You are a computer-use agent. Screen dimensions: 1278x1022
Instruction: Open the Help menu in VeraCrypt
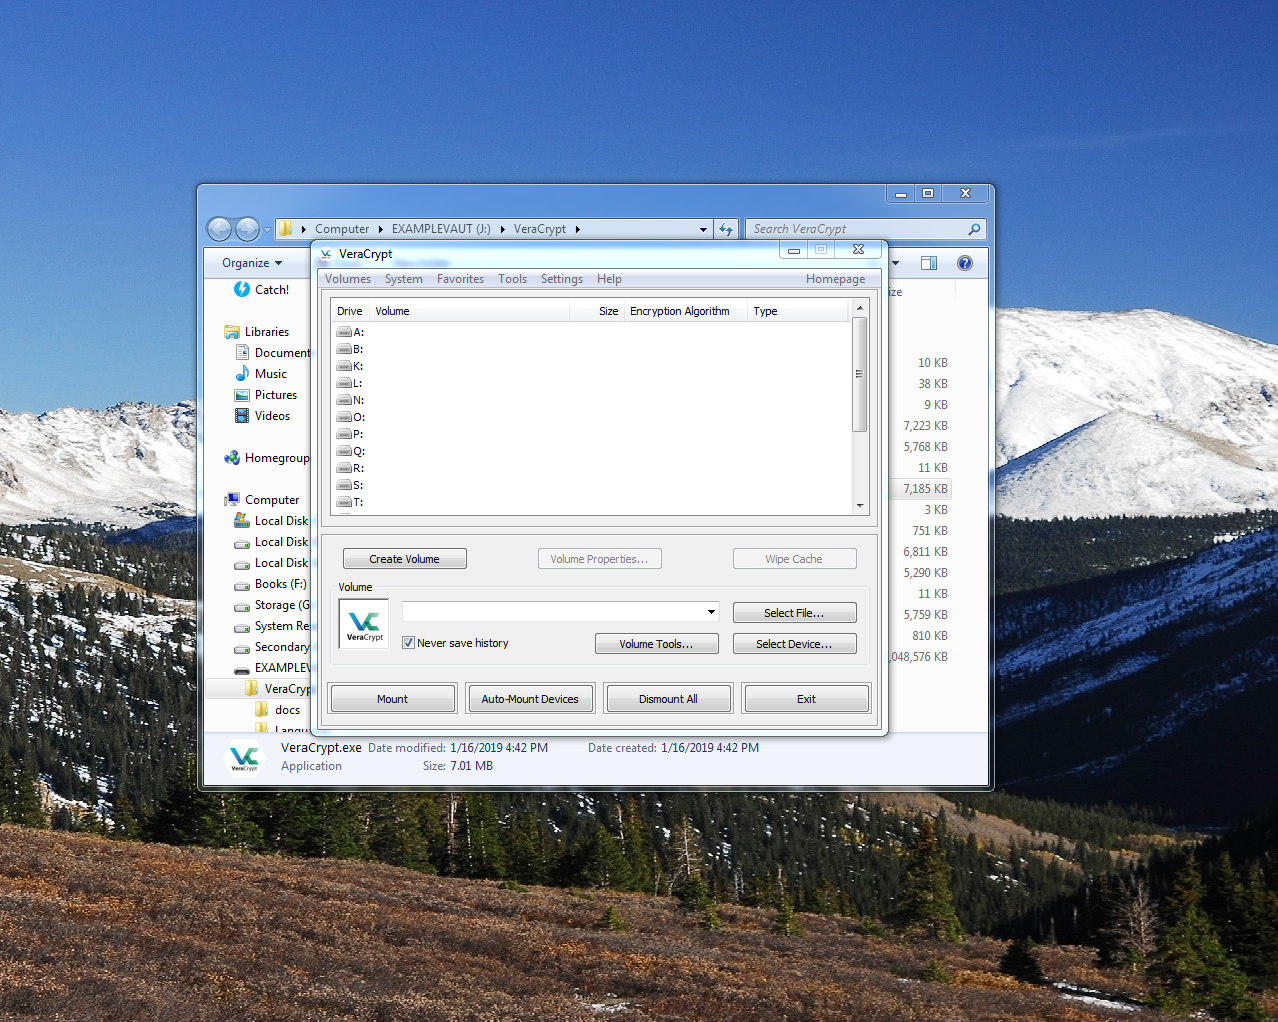(x=610, y=279)
